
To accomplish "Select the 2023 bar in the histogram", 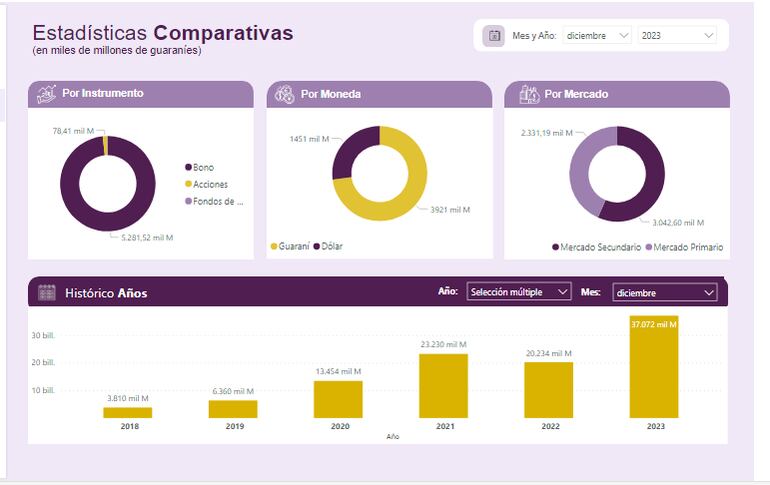I will 654,367.
